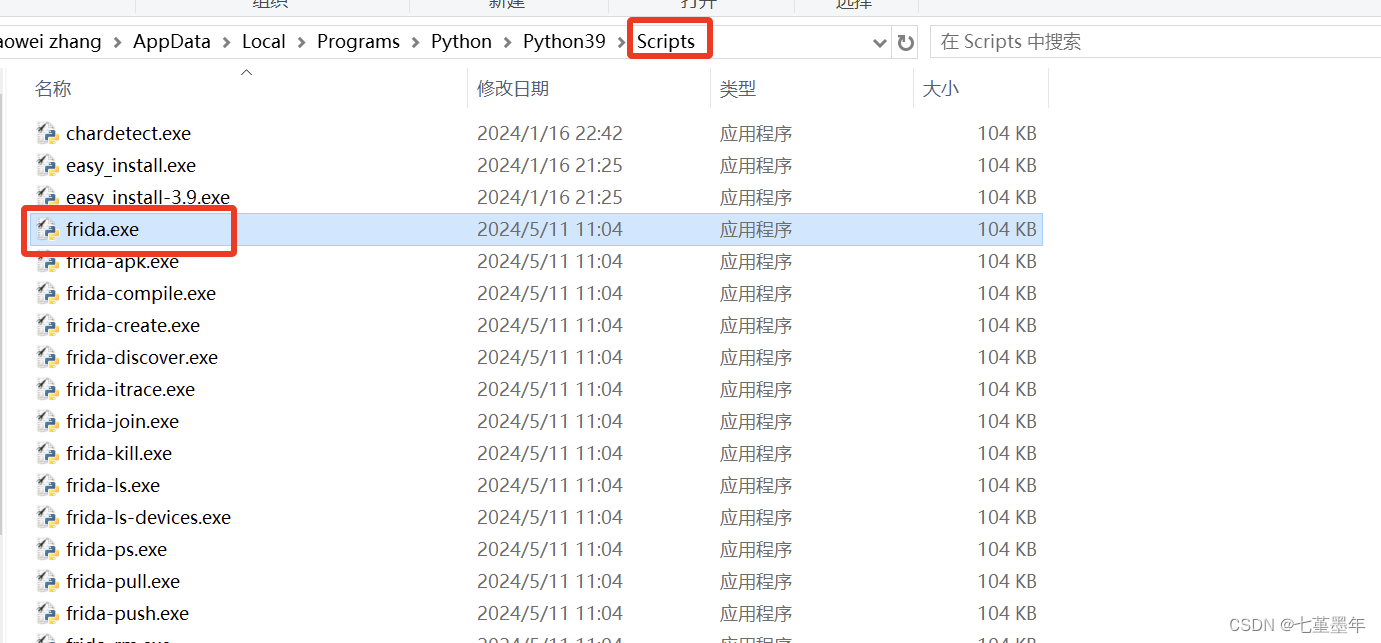
Task: Click the frida-itrace.exe file icon
Action: click(x=47, y=389)
